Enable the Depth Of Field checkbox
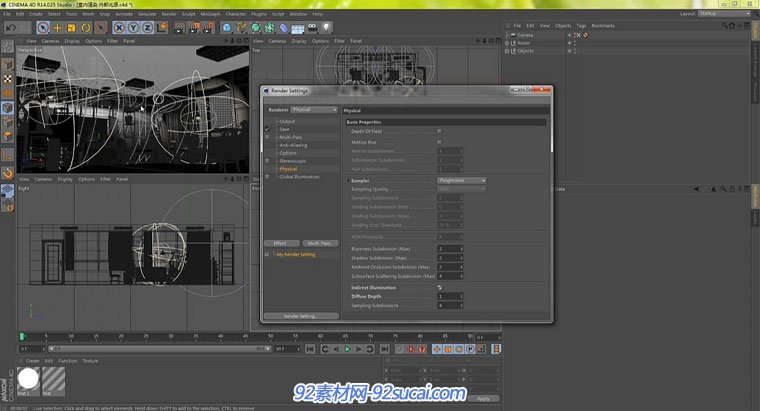The width and height of the screenshot is (760, 411). click(x=439, y=131)
